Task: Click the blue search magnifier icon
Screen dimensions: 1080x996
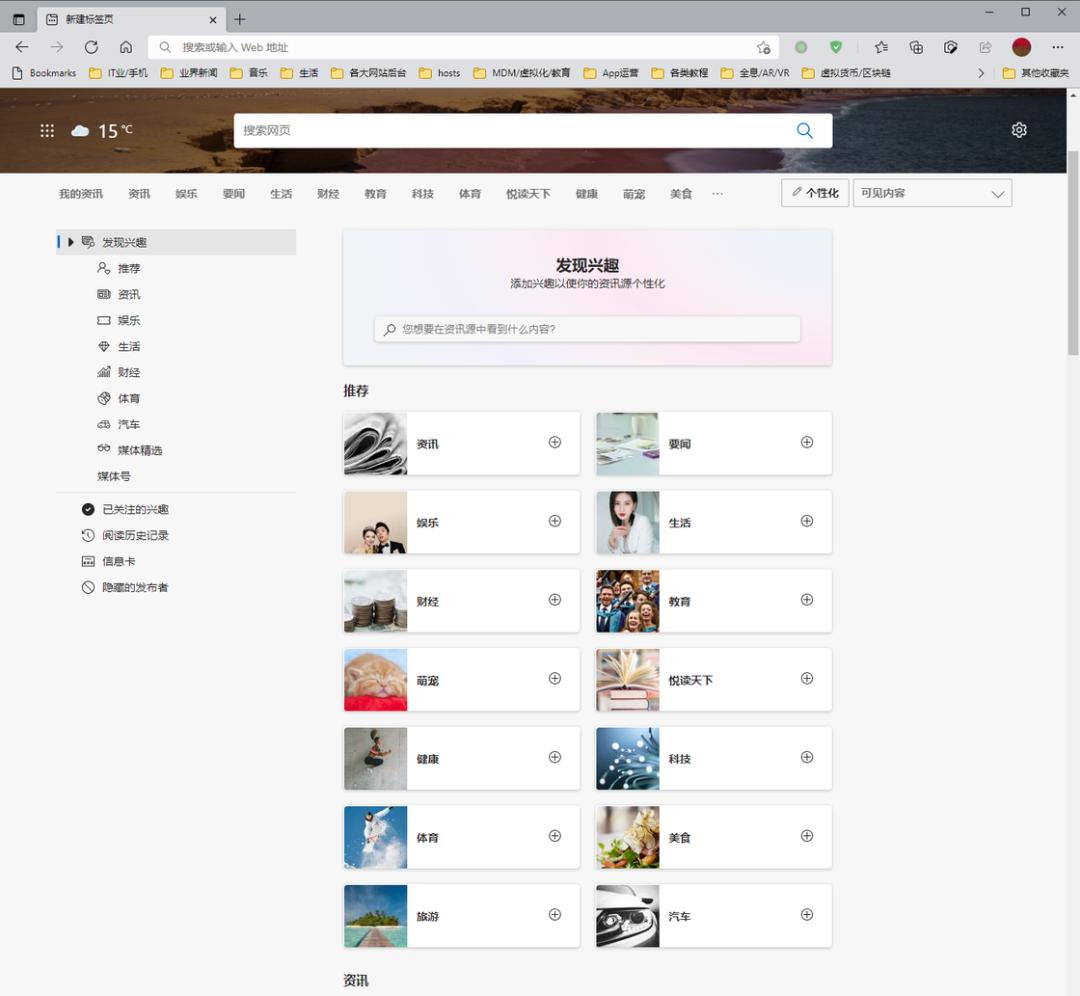Action: pos(804,131)
